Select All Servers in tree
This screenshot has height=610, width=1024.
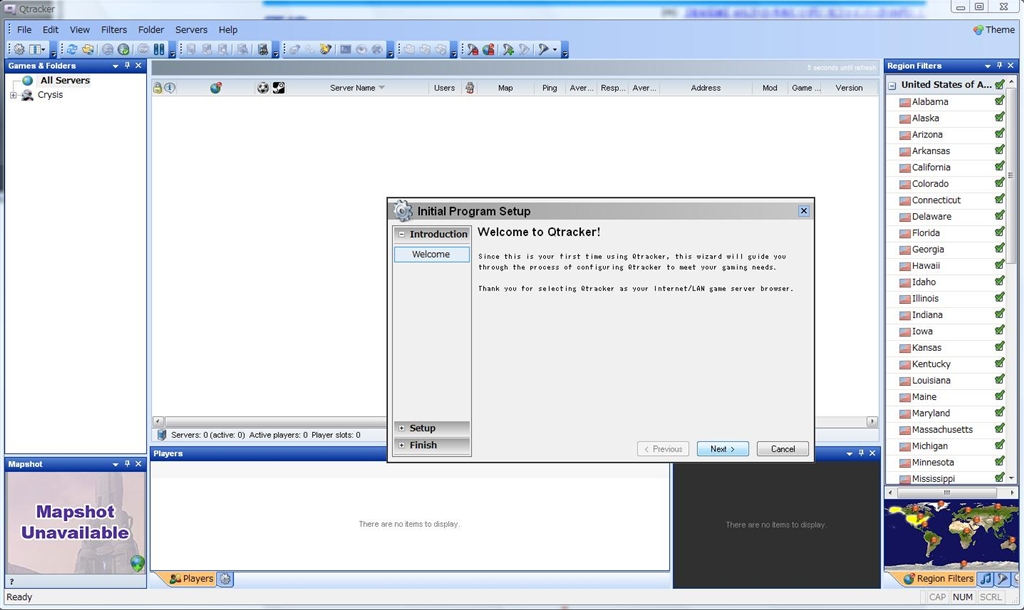pos(65,80)
